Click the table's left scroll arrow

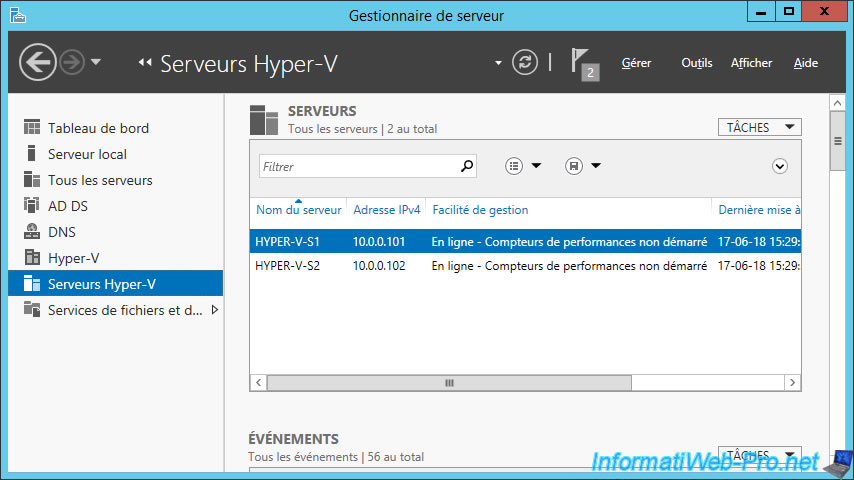click(x=259, y=382)
